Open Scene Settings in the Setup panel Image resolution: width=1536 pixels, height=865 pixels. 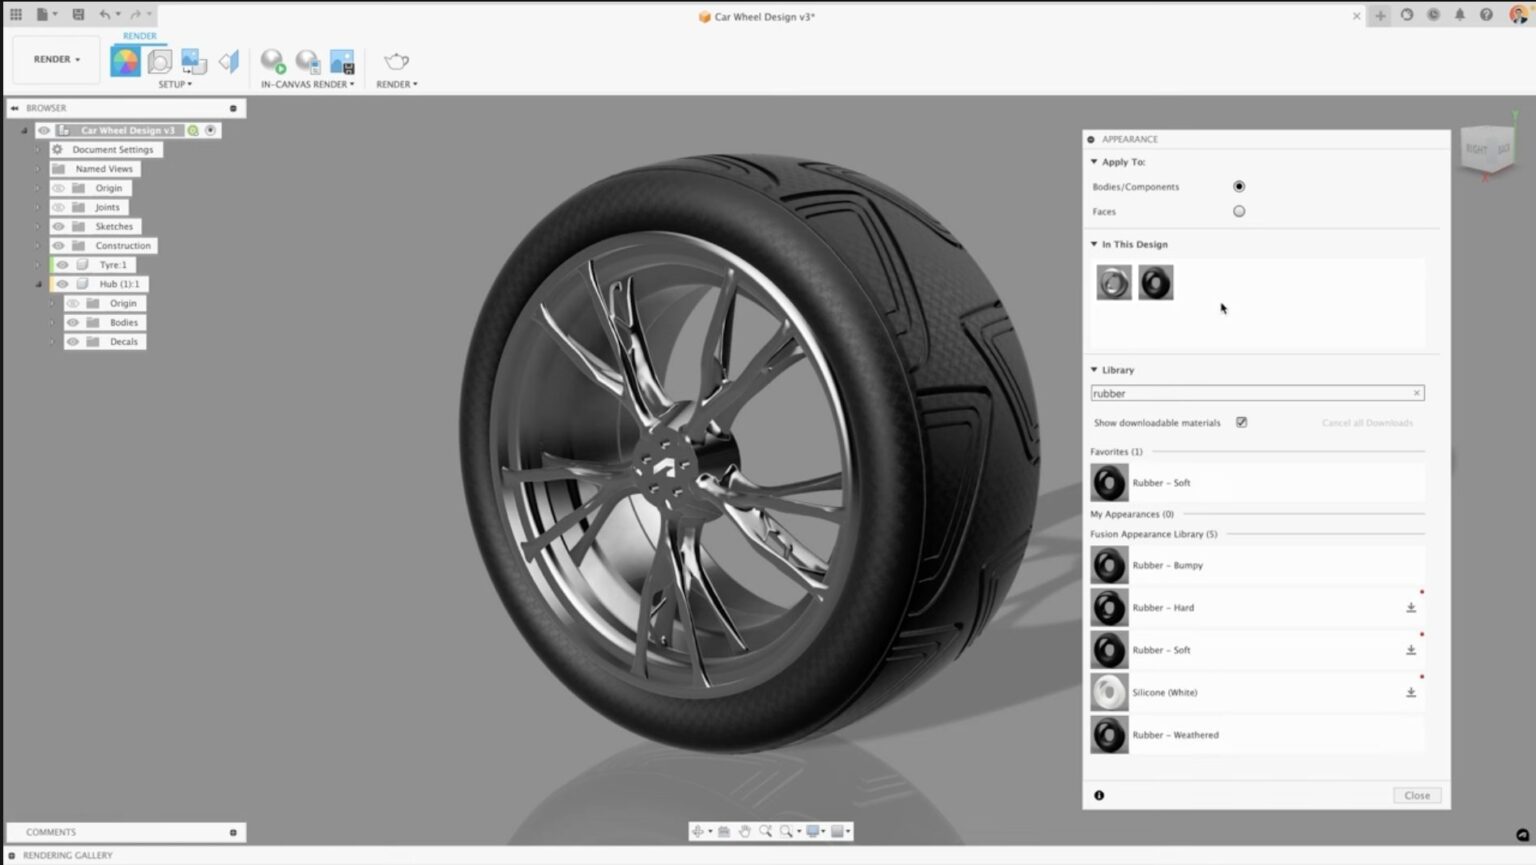pos(160,62)
